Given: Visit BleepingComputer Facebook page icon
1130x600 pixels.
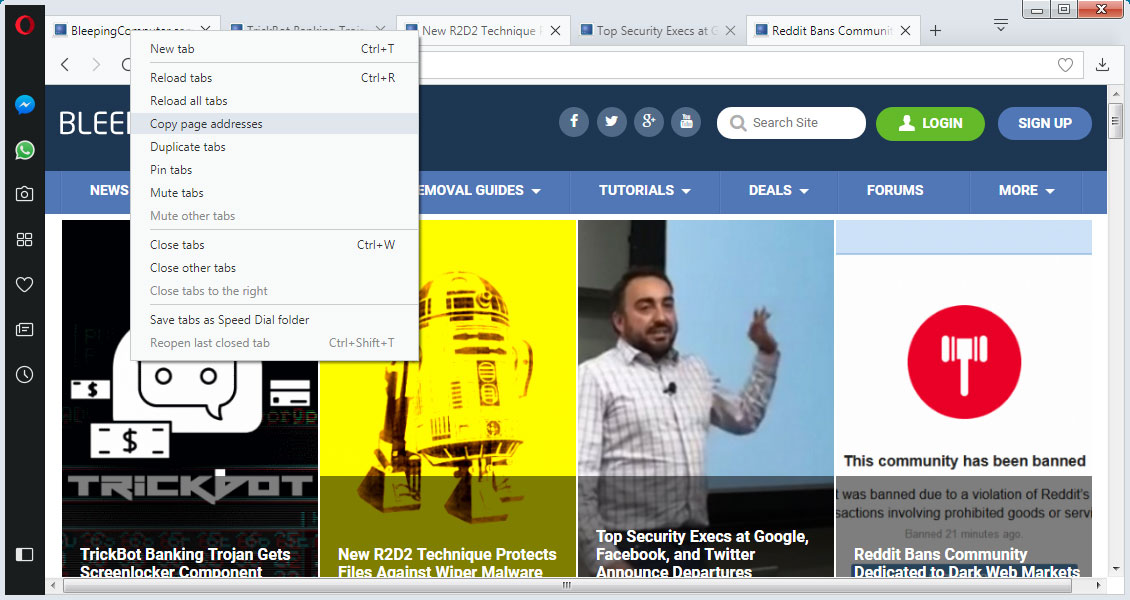Looking at the screenshot, I should (574, 122).
